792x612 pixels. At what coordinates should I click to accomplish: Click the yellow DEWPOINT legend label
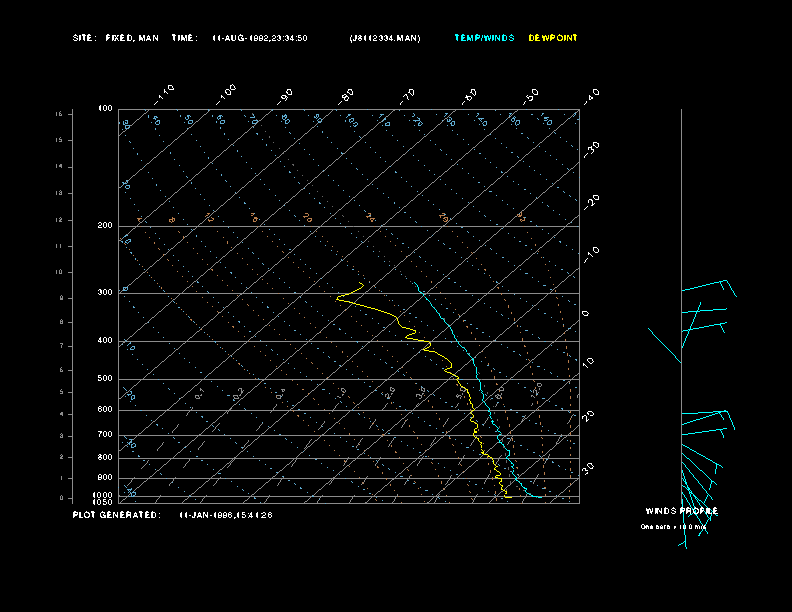(x=553, y=38)
